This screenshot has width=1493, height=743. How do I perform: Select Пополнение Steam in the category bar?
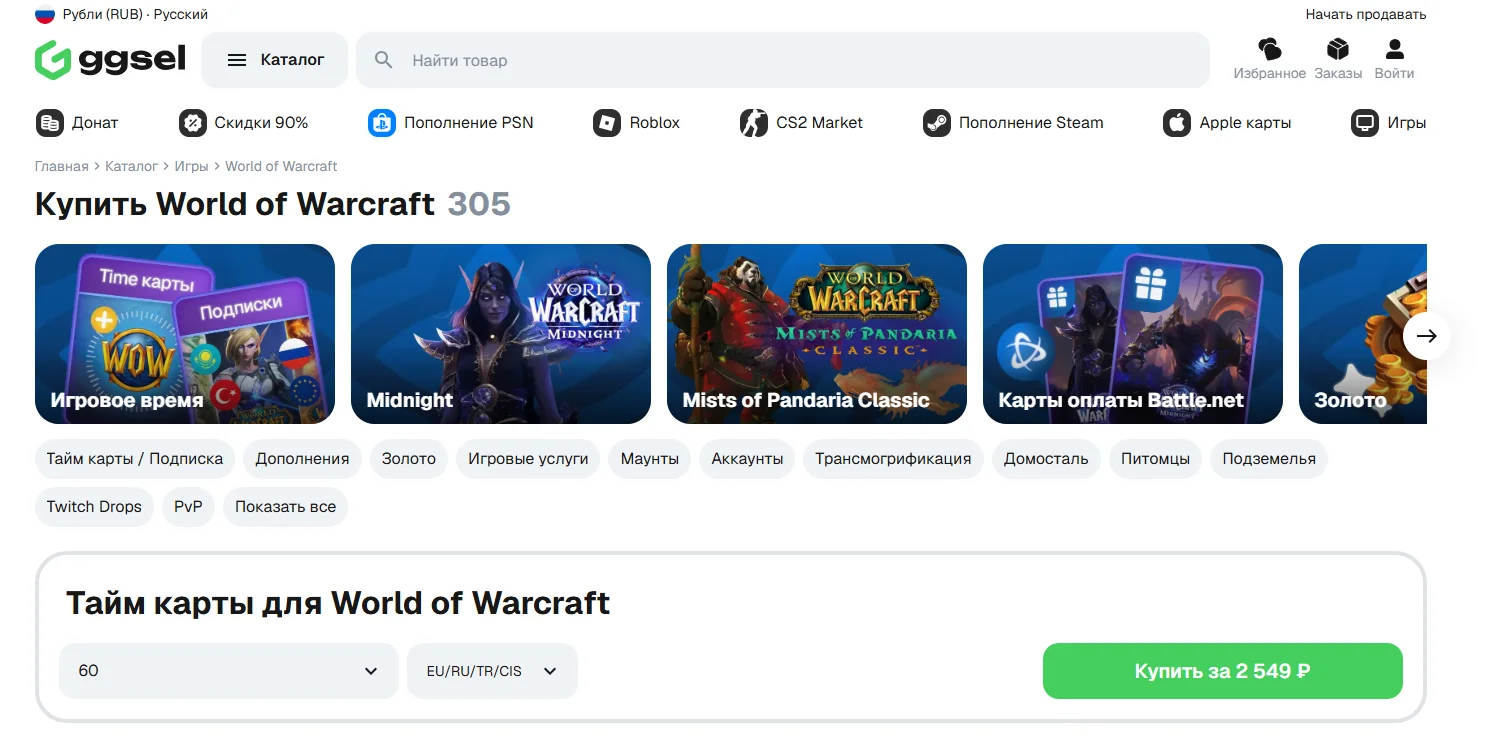(1013, 123)
